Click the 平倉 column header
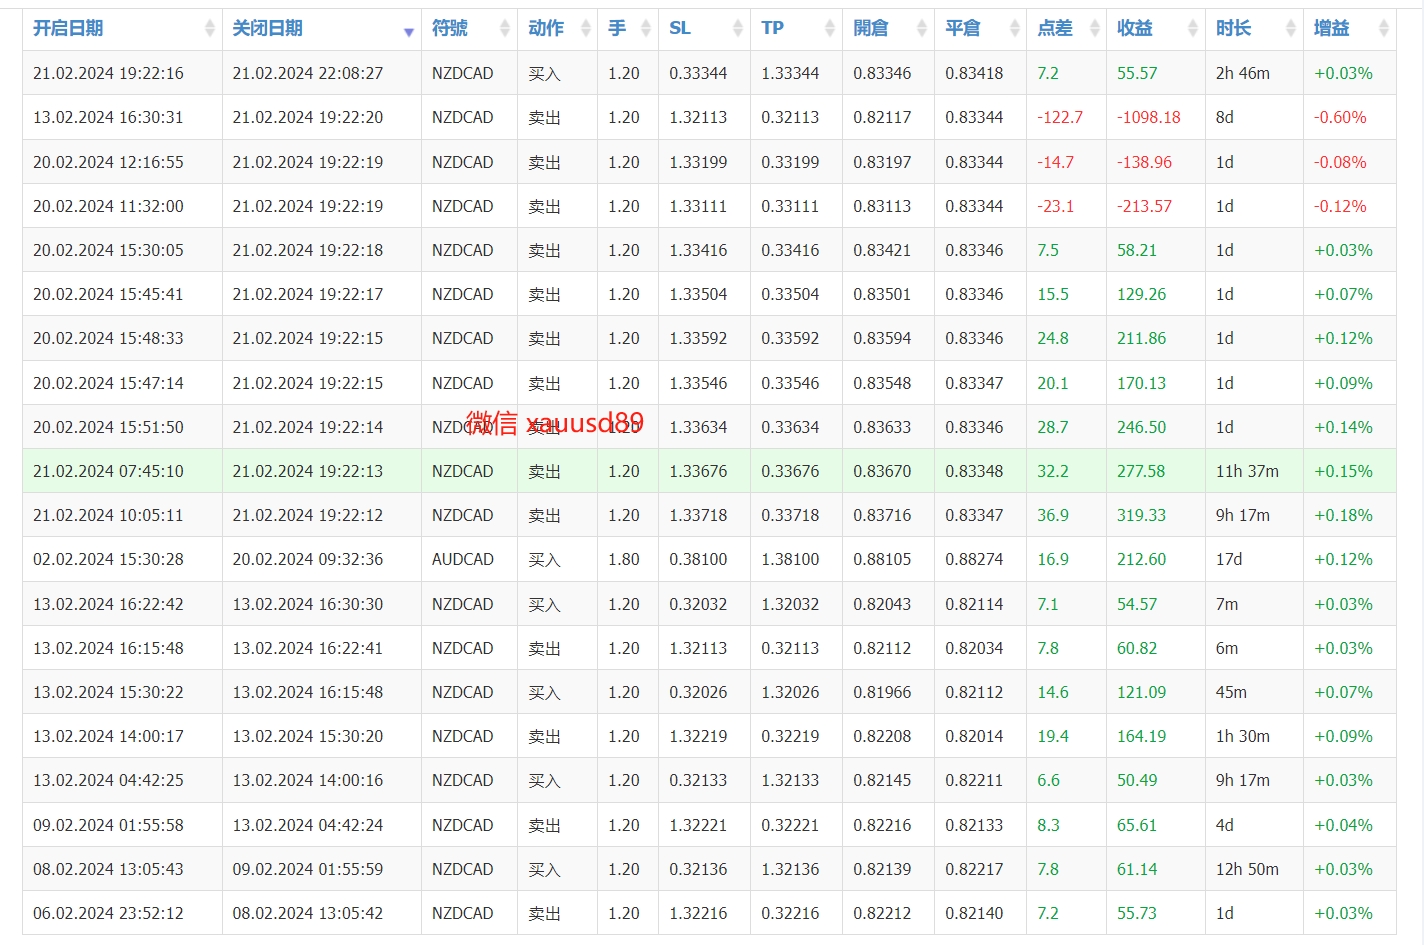 tap(963, 28)
